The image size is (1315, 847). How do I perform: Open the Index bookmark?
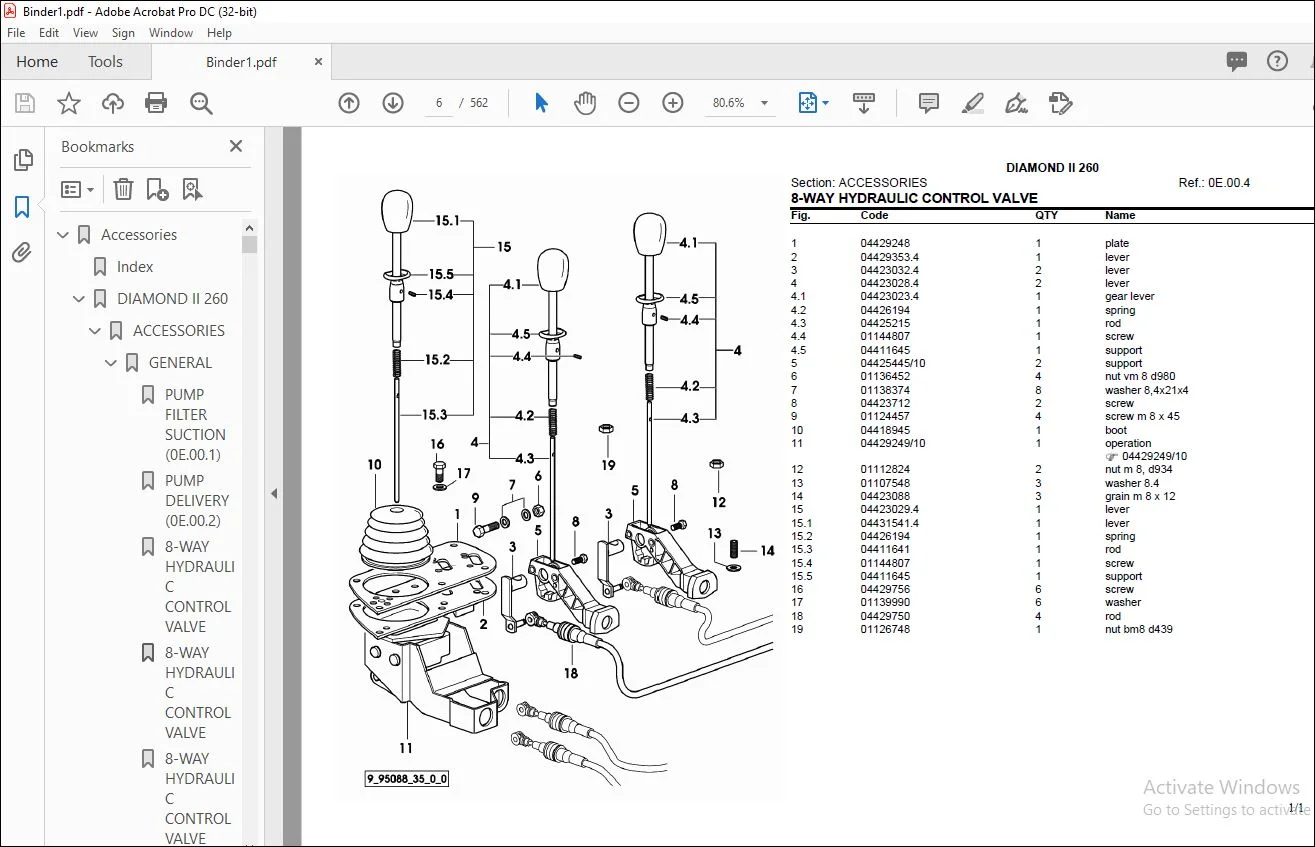135,267
